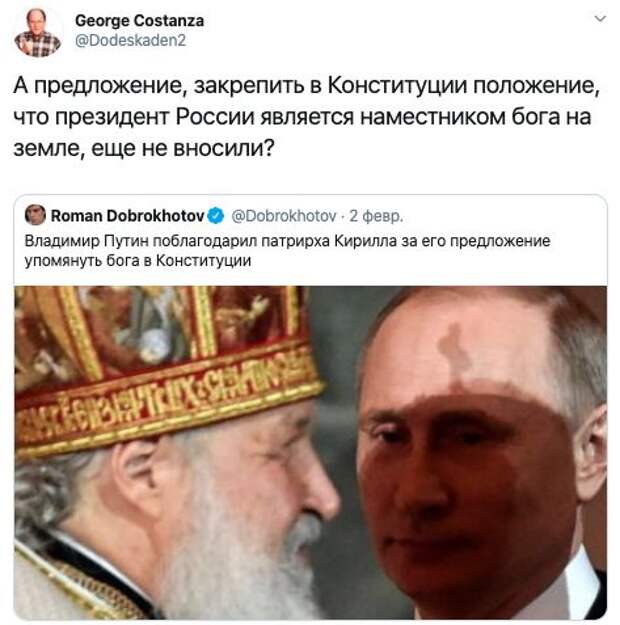Screen dimensions: 620x625
Task: Click the 'упомянуть бога в Конституции' line
Action: (x=138, y=261)
